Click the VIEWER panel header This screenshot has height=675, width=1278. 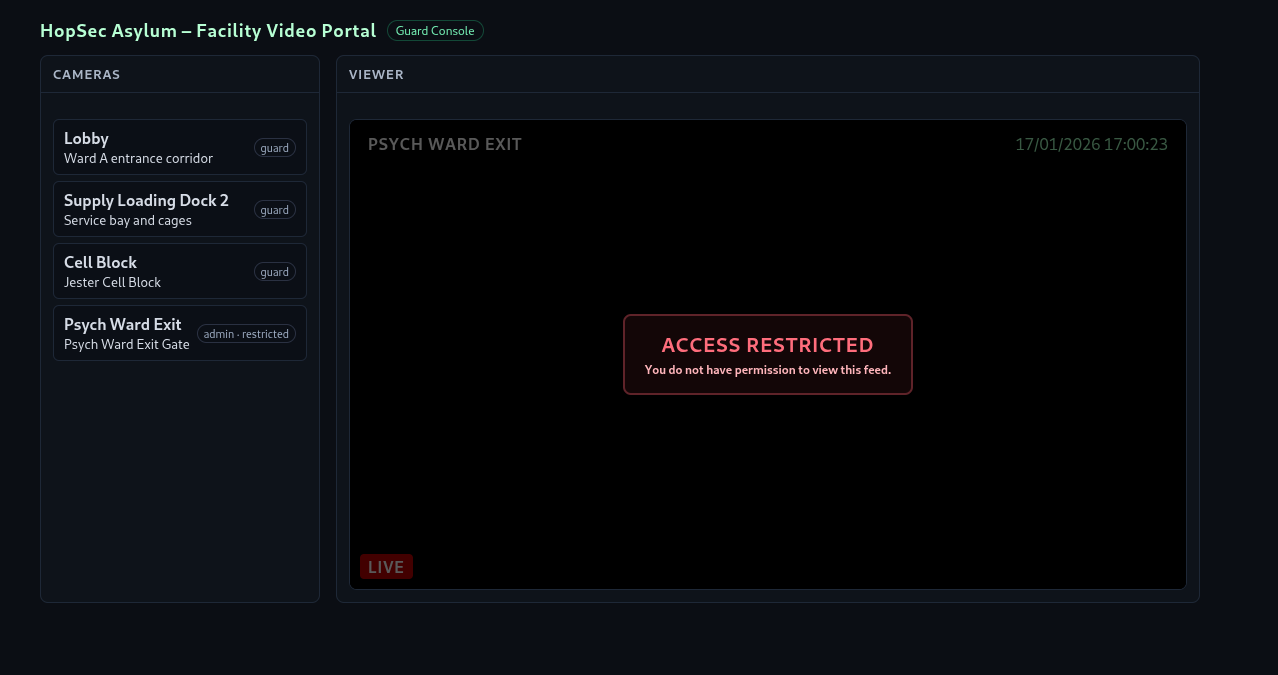pos(376,75)
